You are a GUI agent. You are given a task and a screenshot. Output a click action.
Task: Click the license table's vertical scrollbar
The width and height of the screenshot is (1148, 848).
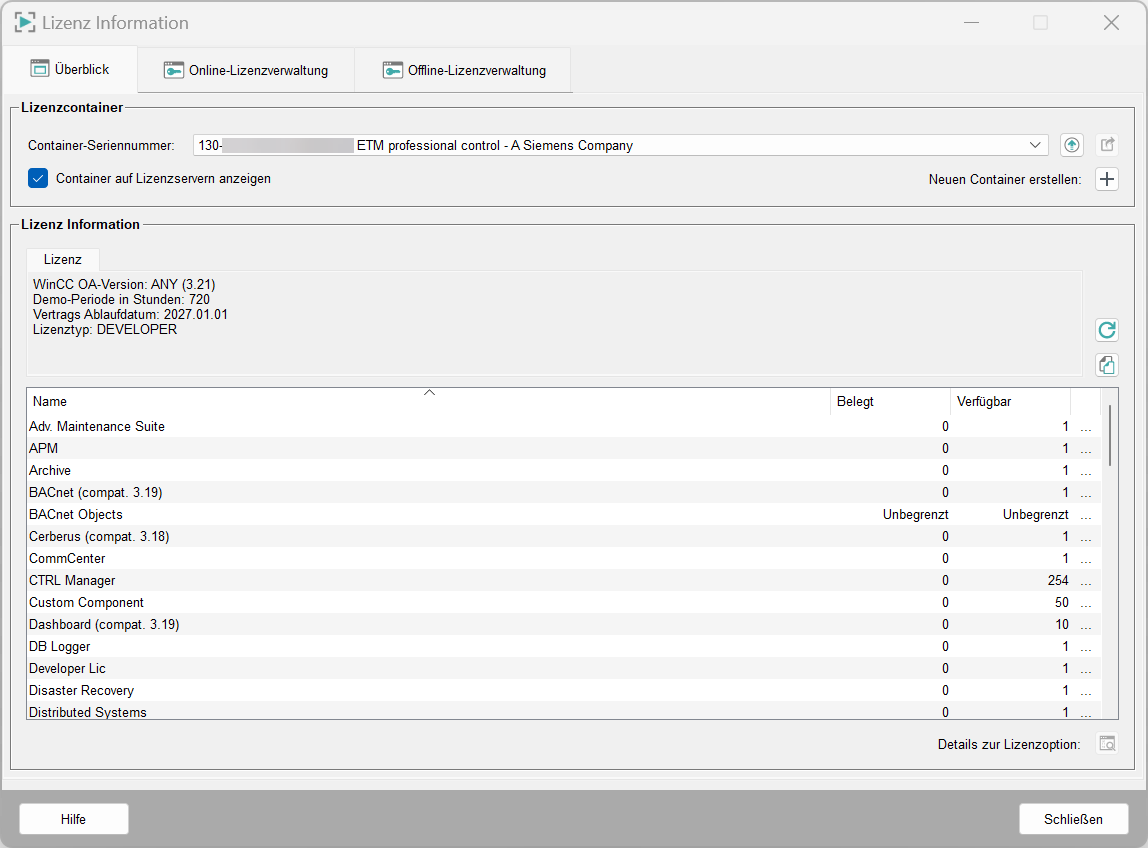tap(1110, 434)
